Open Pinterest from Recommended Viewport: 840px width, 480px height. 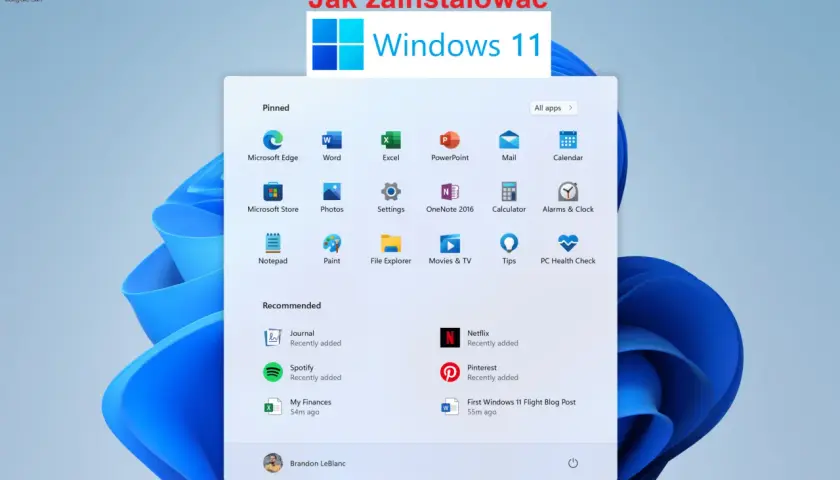click(479, 372)
